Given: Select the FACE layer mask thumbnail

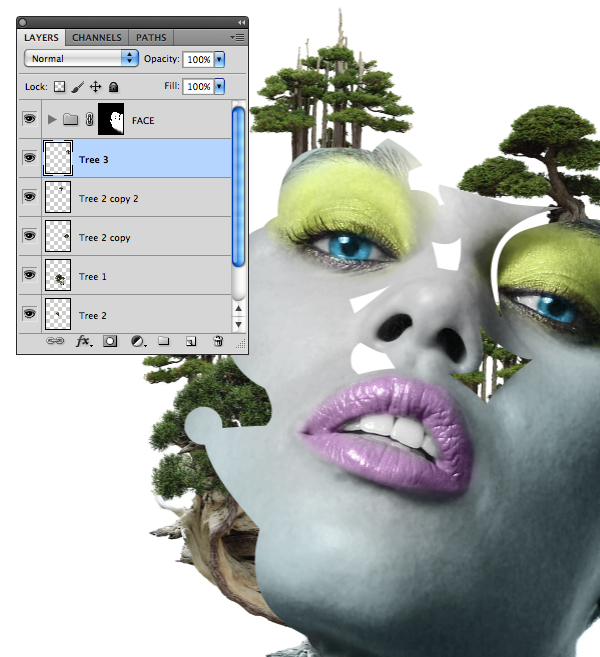Looking at the screenshot, I should tap(111, 119).
